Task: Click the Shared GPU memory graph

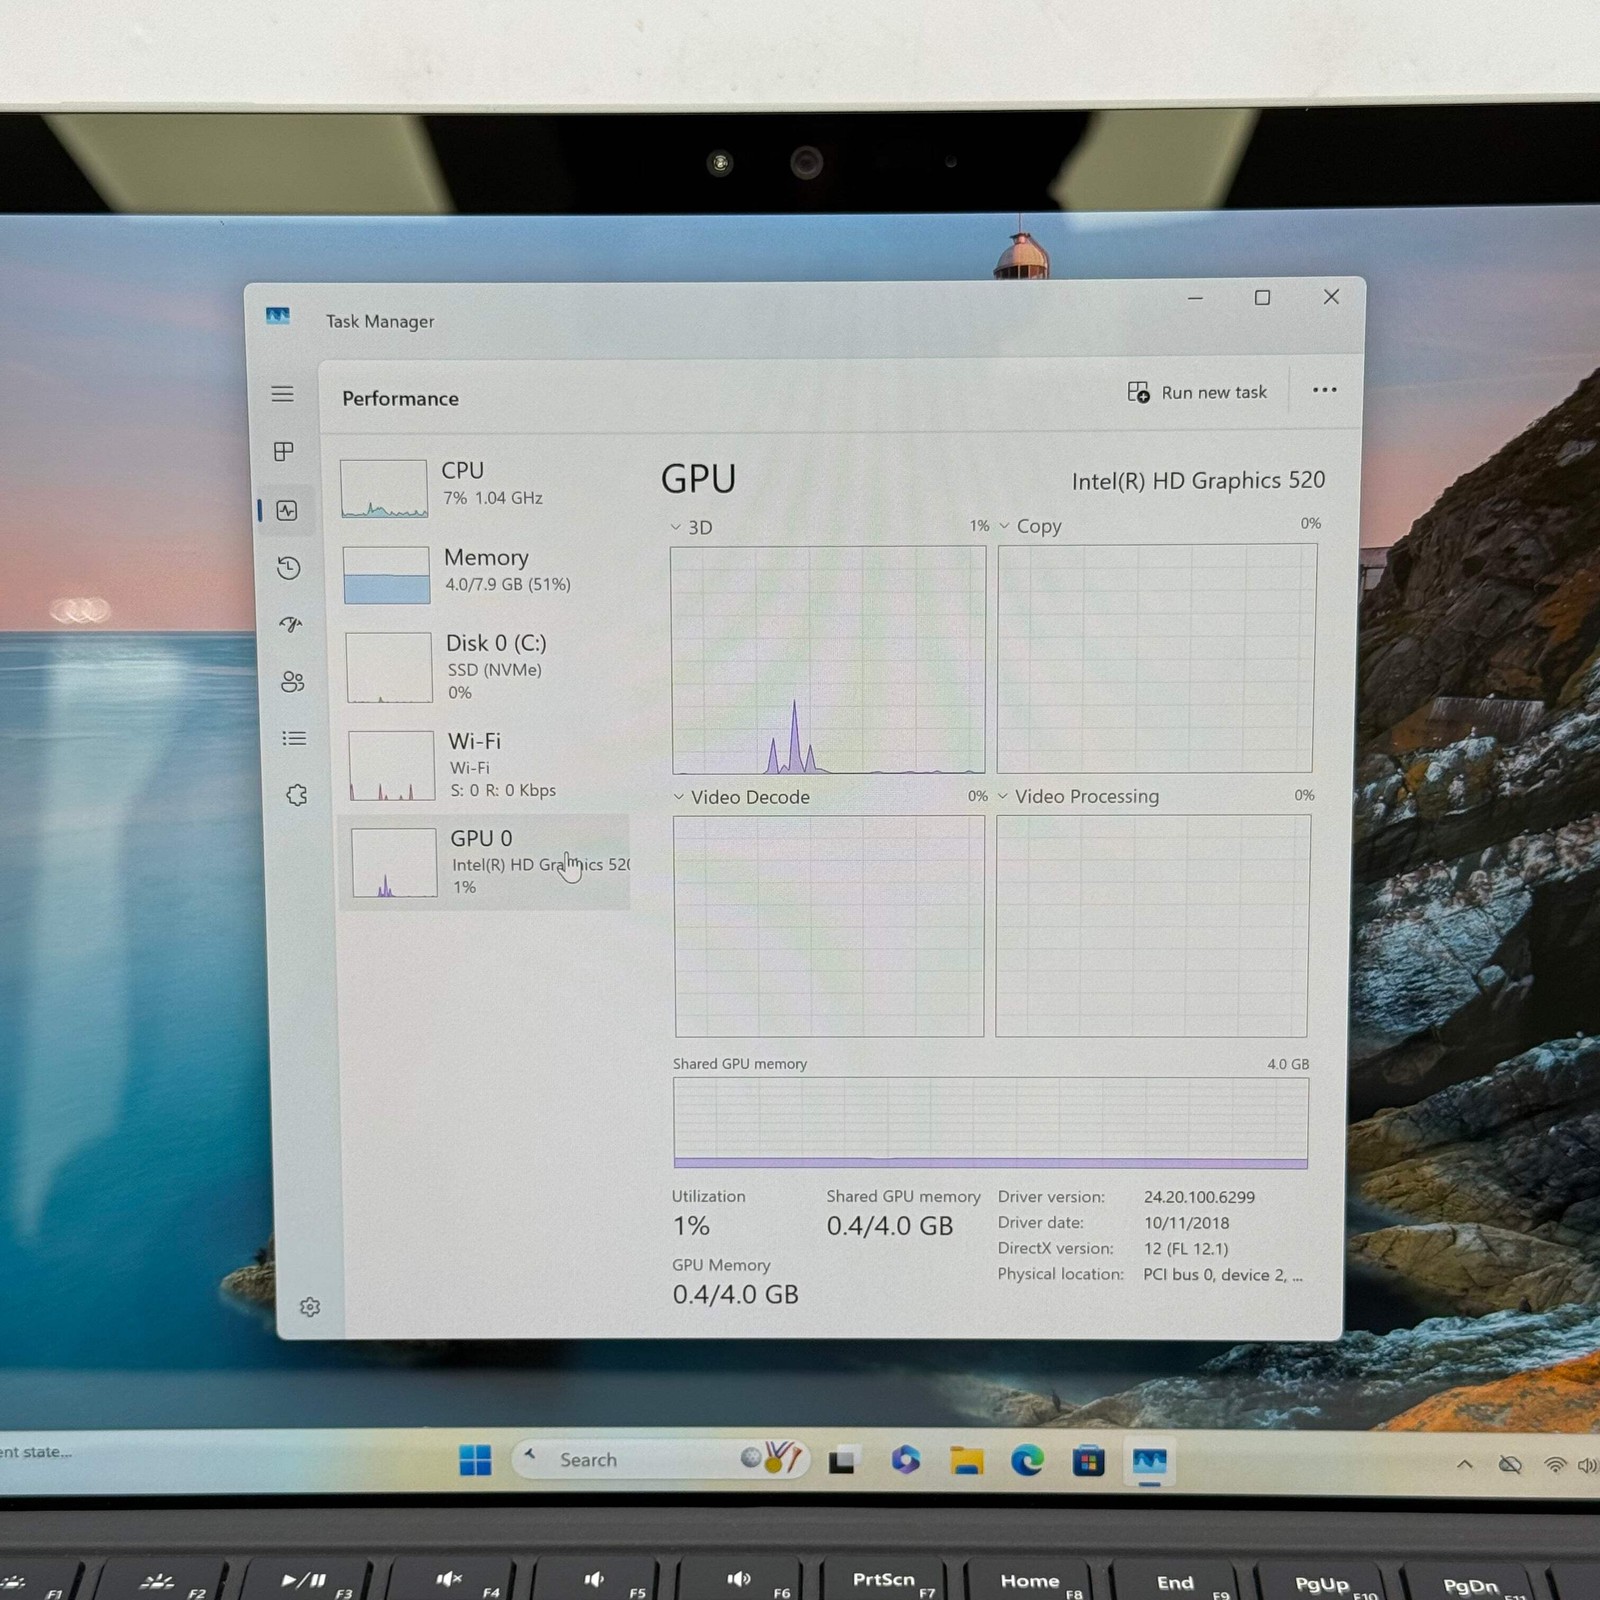Action: pyautogui.click(x=990, y=1123)
